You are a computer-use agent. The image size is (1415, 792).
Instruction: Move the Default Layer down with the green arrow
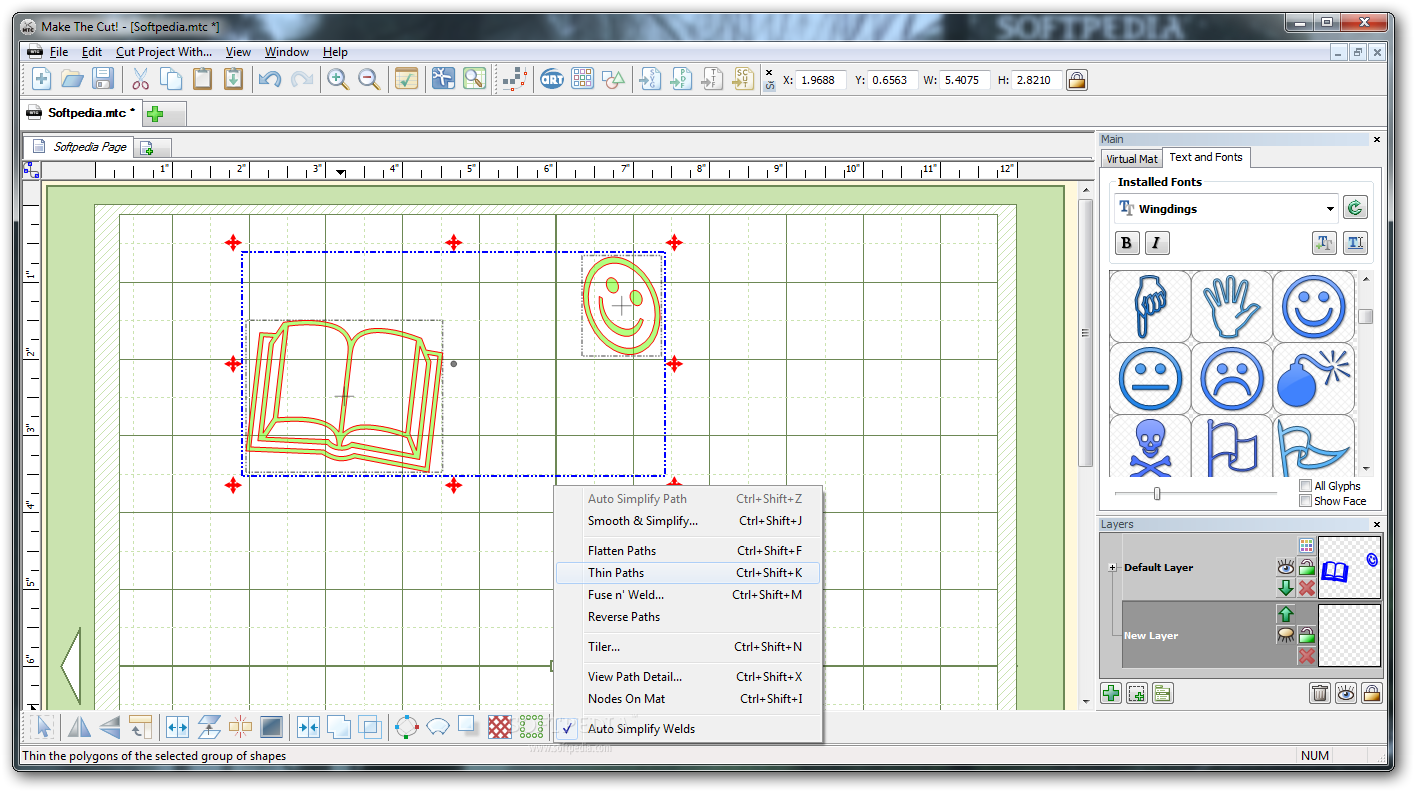point(1286,588)
